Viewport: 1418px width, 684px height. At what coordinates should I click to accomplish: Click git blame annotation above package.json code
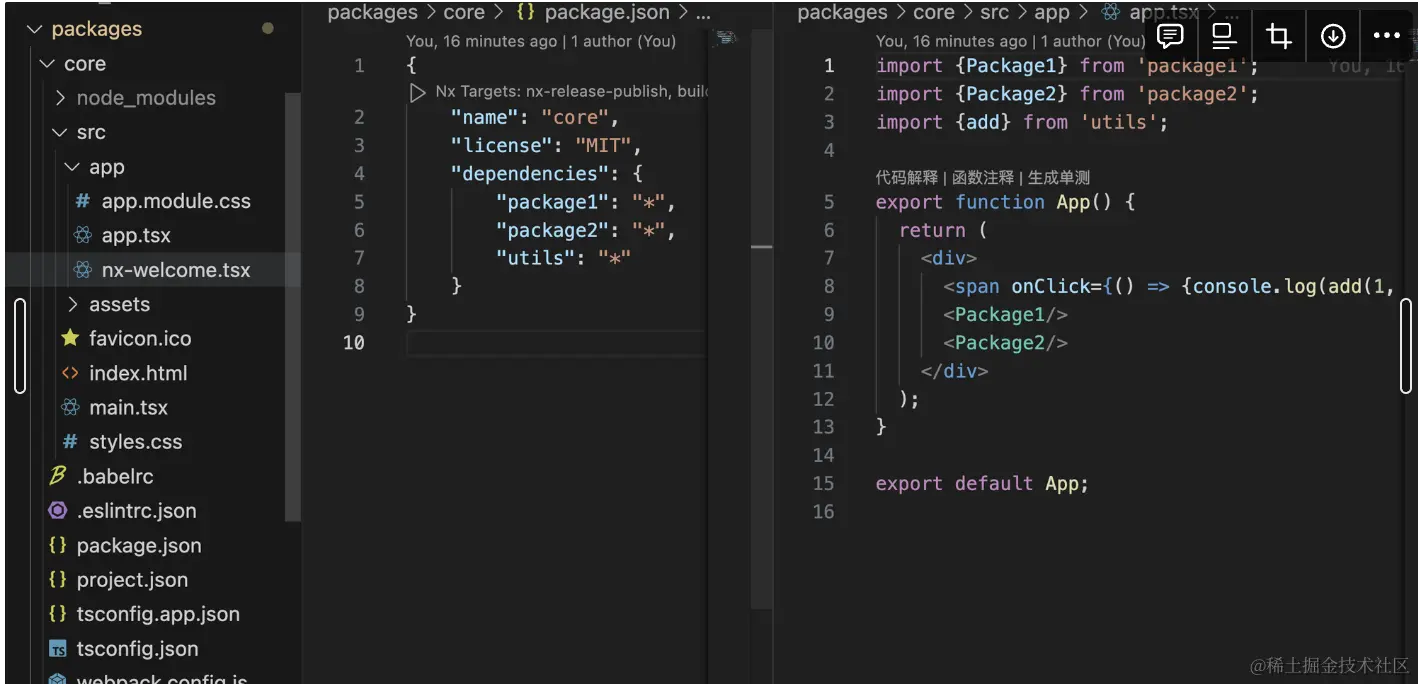tap(541, 41)
